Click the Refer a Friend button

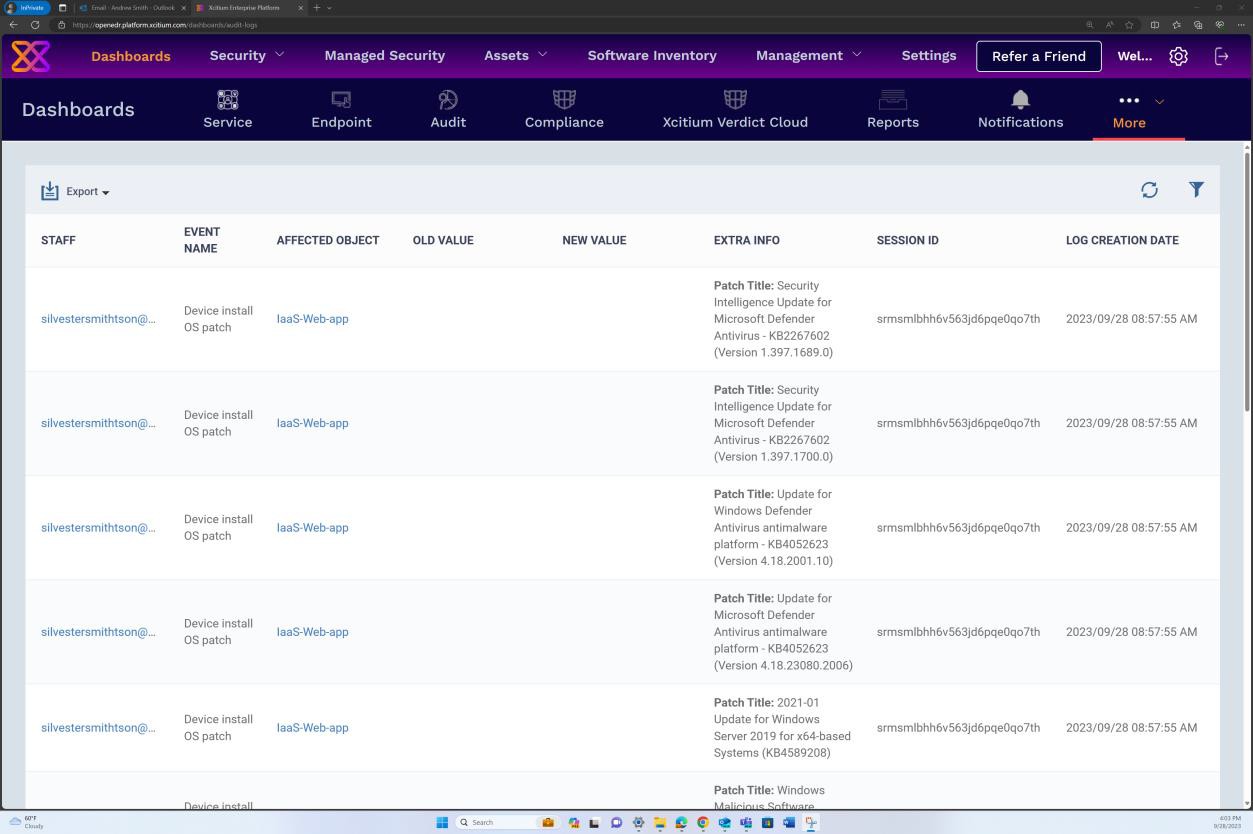pyautogui.click(x=1038, y=56)
